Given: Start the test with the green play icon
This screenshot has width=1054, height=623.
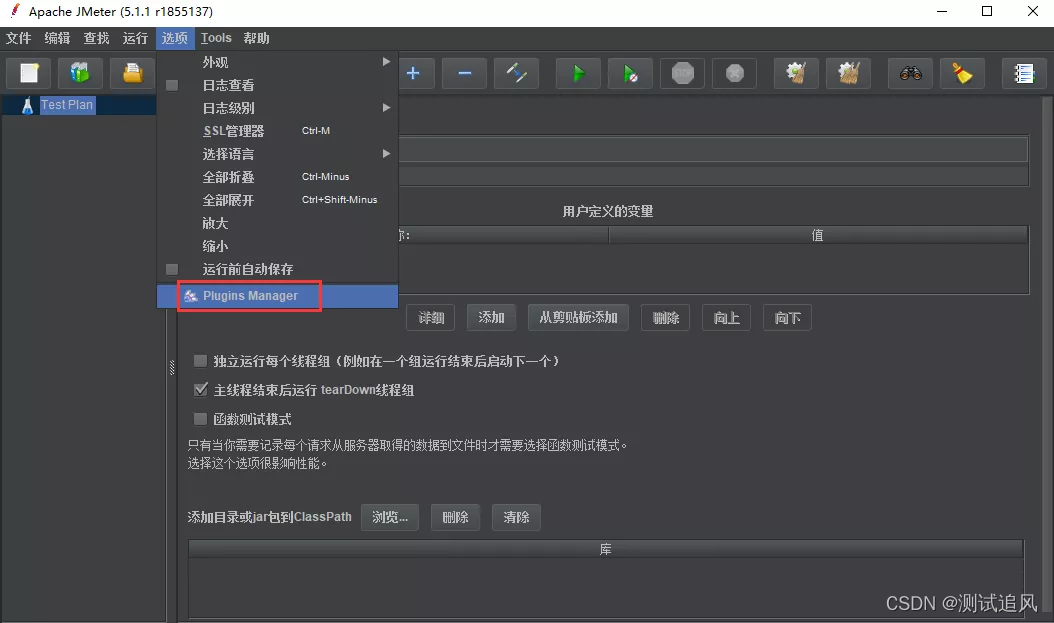Looking at the screenshot, I should [577, 73].
